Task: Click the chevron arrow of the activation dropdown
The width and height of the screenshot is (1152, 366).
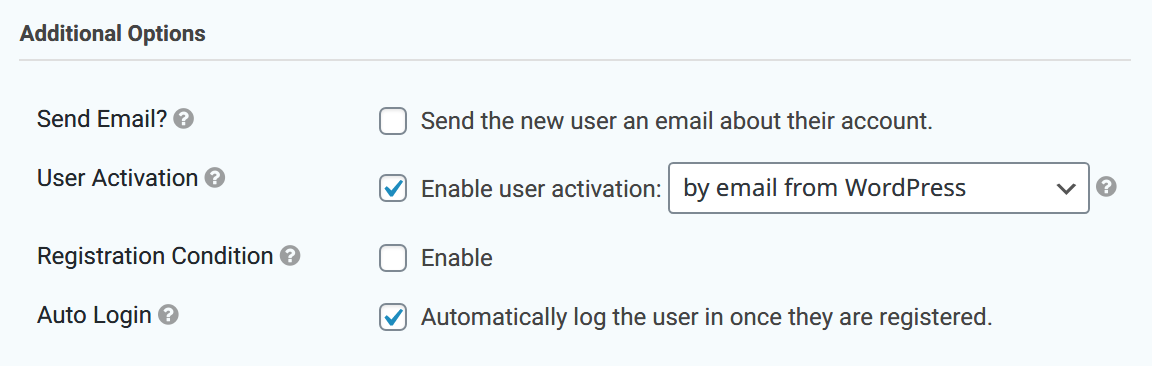Action: (1065, 189)
